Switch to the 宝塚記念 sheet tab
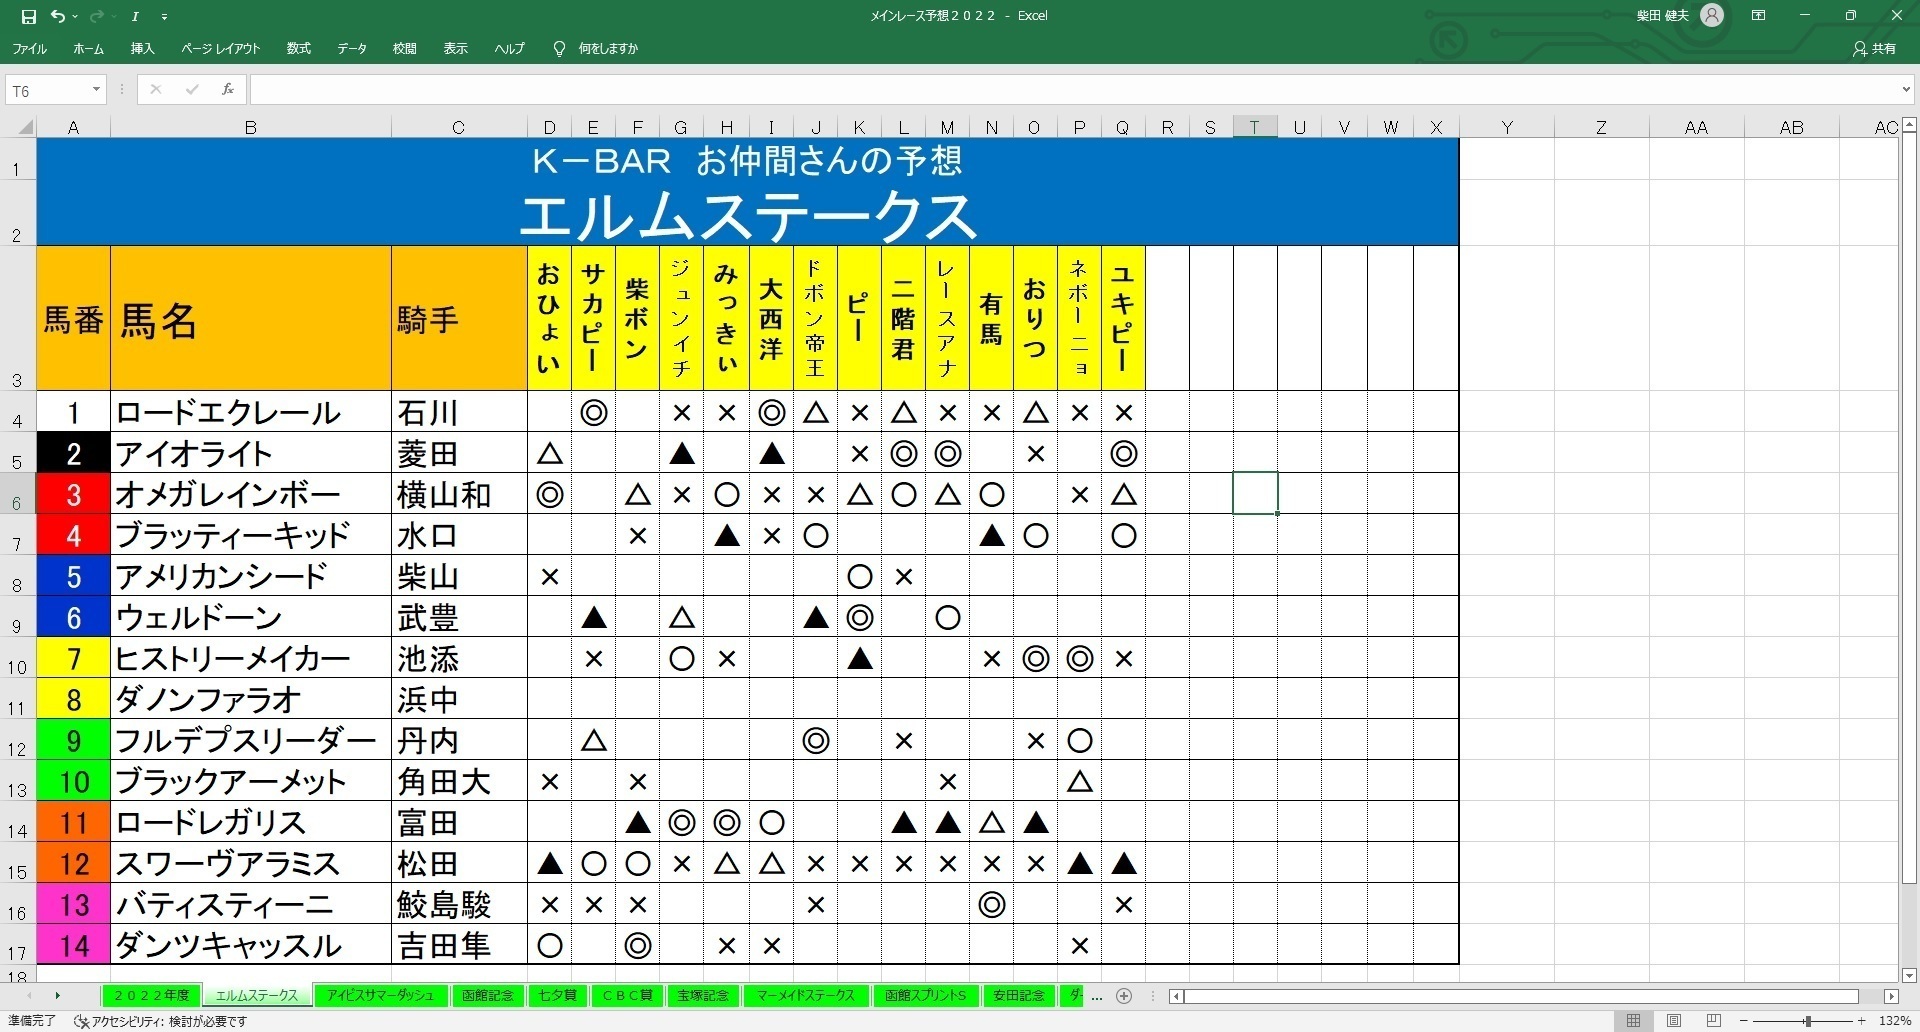1920x1032 pixels. [703, 996]
